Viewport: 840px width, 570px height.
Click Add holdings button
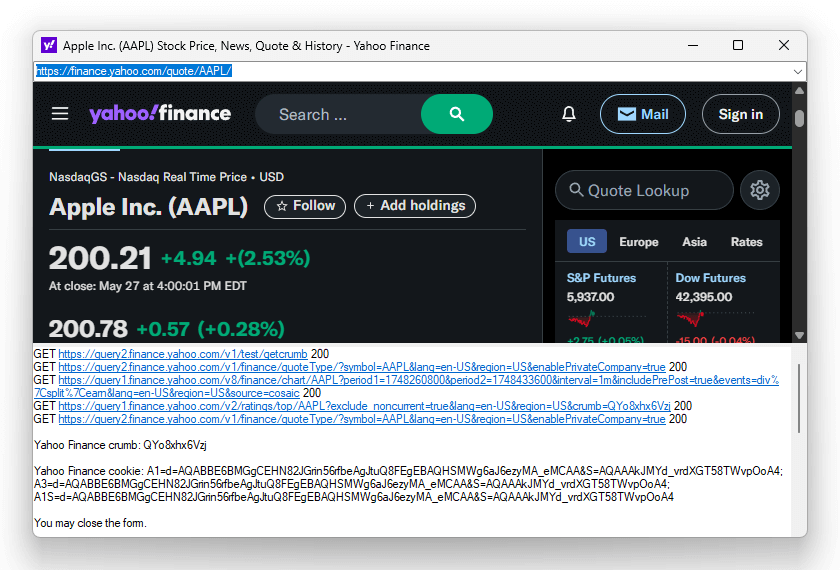click(415, 206)
